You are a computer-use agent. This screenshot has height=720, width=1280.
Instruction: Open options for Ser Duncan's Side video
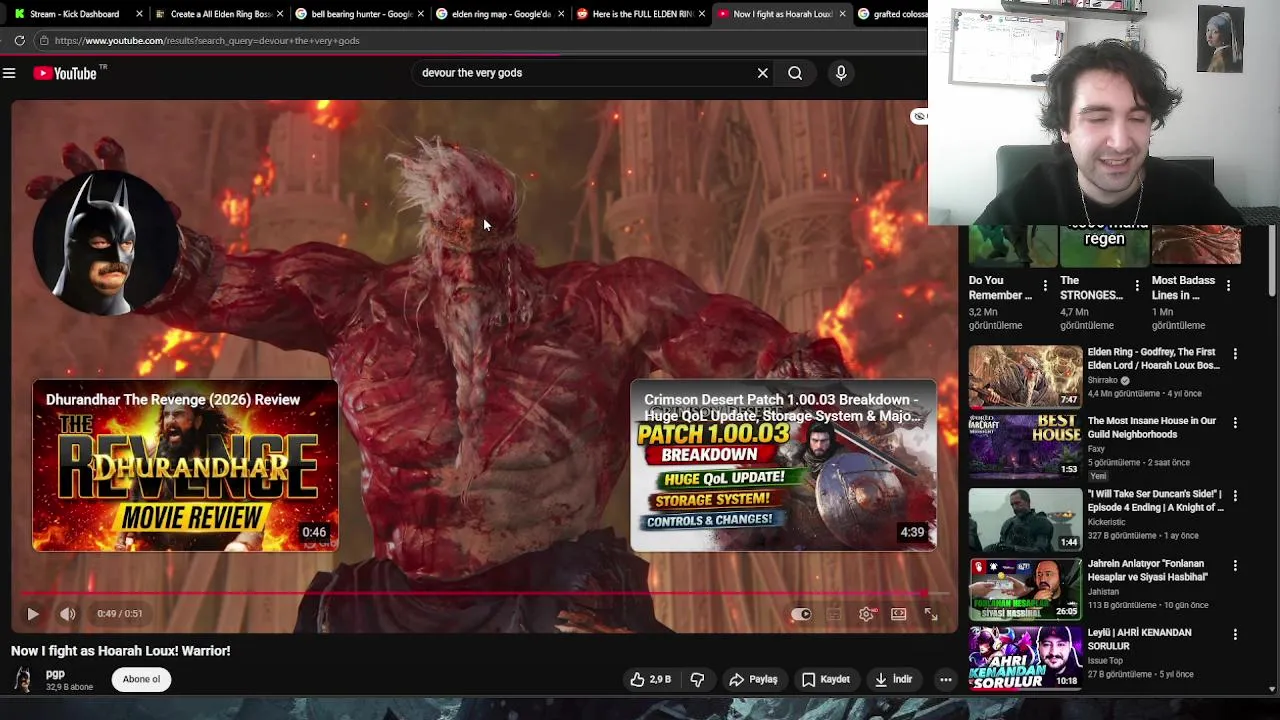[x=1235, y=496]
